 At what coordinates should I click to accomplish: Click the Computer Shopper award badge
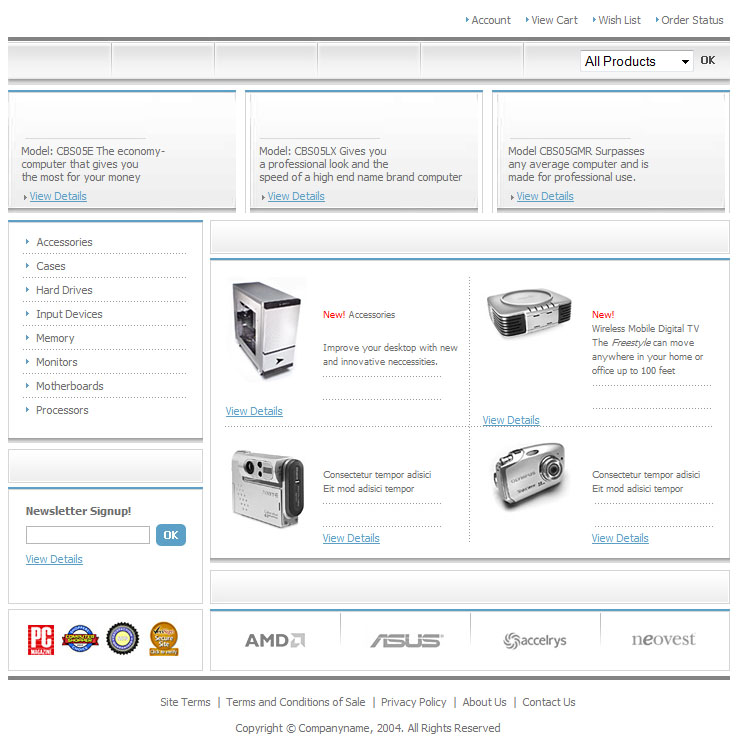[80, 639]
